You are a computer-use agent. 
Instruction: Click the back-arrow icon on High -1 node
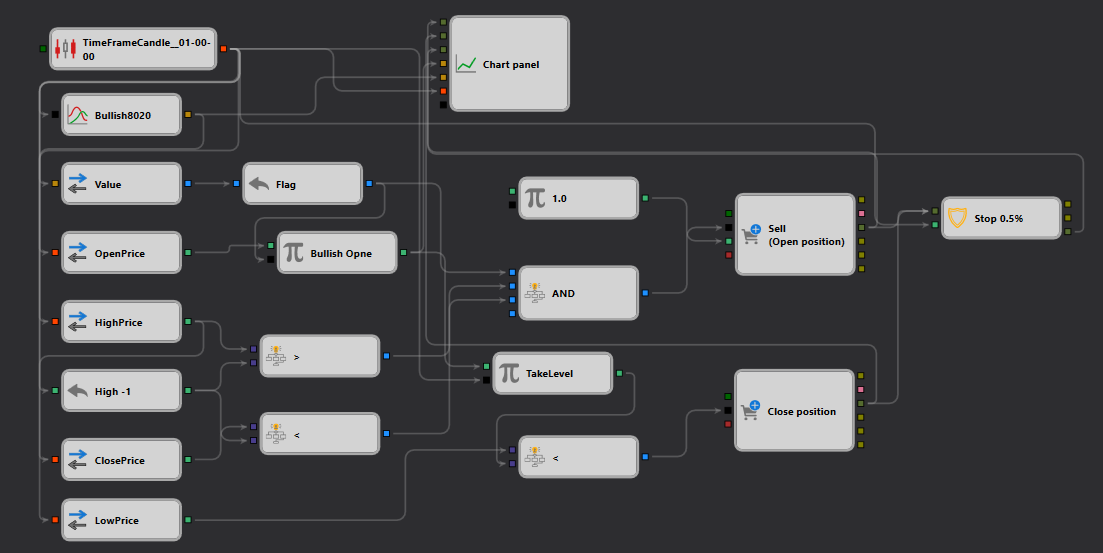(x=77, y=390)
